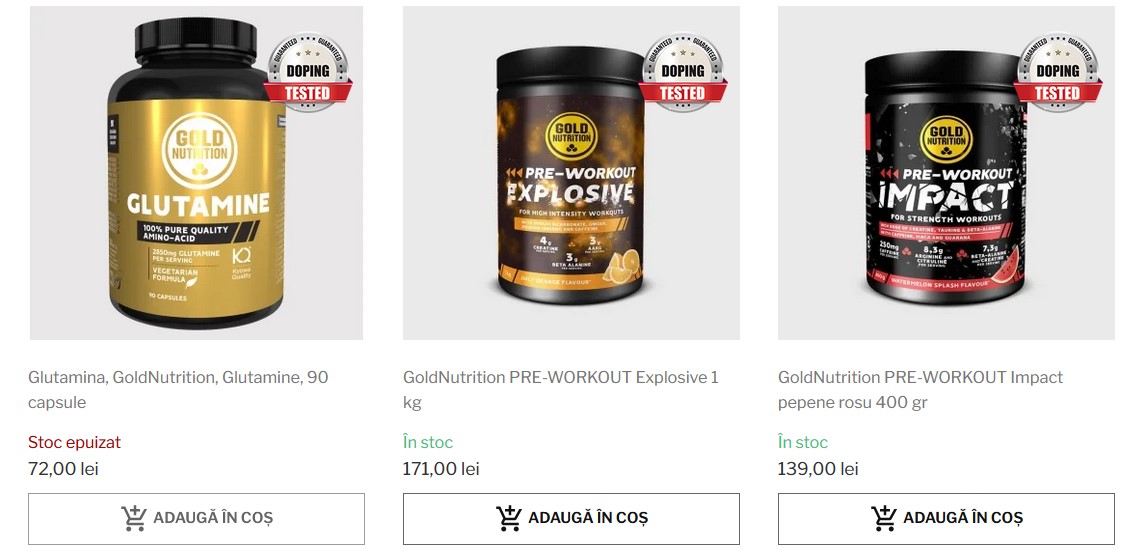Click ADAUGĂ ÎN COȘ text for Glutamine
1137x558 pixels.
[213, 518]
